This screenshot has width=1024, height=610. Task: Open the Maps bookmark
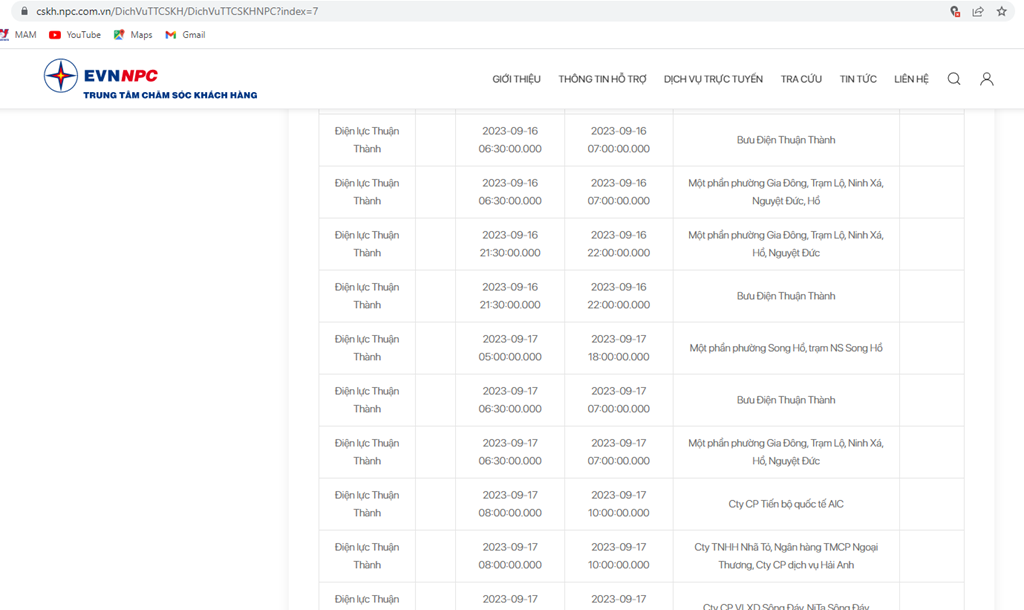point(133,35)
